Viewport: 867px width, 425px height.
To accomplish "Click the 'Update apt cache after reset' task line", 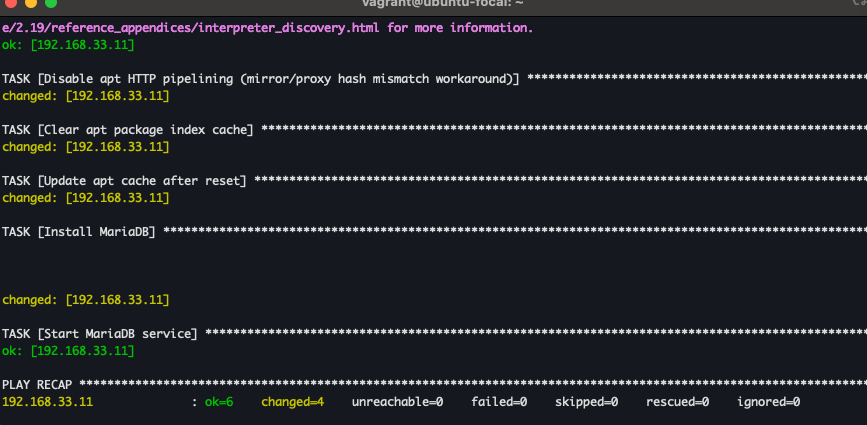I will [434, 181].
